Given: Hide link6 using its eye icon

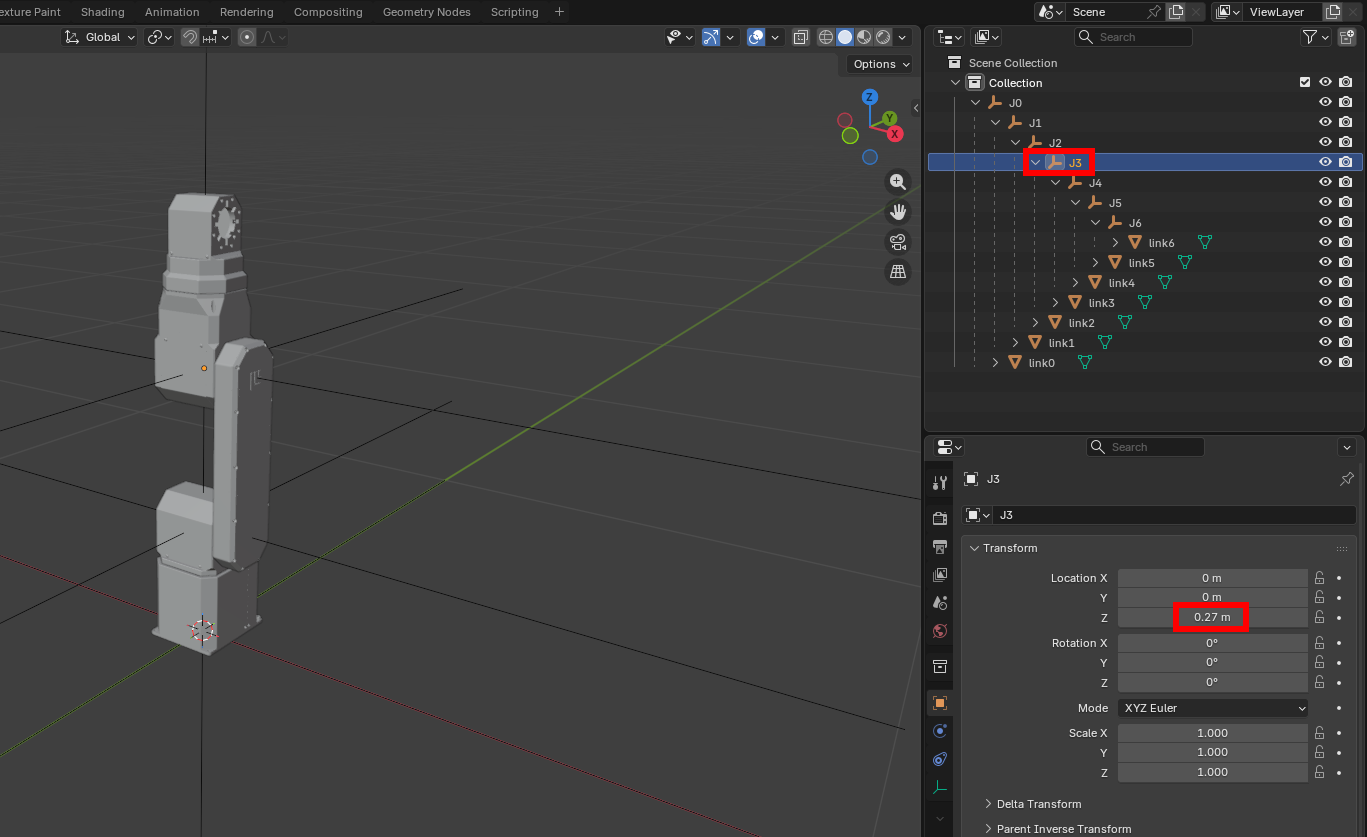Looking at the screenshot, I should tap(1325, 242).
